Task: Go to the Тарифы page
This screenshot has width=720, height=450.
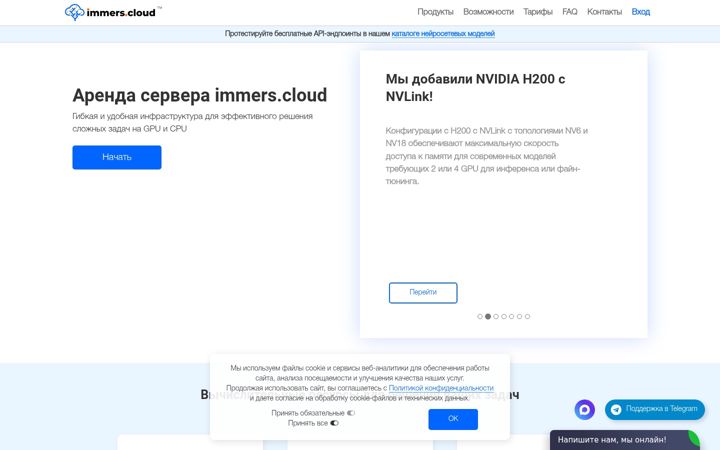Action: 538,12
